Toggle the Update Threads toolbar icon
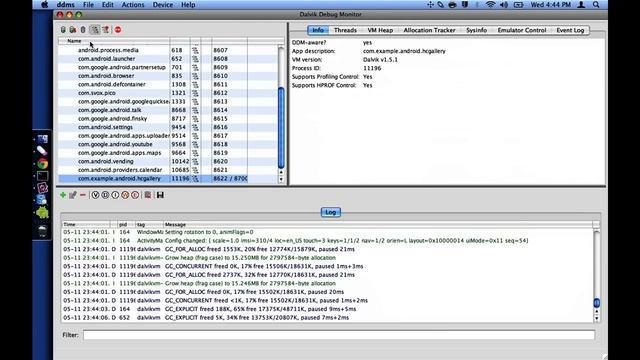The image size is (640, 360). point(95,30)
